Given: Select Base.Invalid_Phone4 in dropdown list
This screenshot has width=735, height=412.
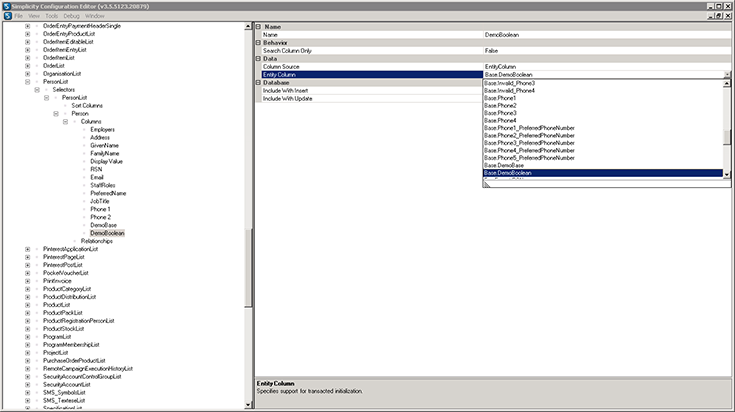Looking at the screenshot, I should pos(509,90).
